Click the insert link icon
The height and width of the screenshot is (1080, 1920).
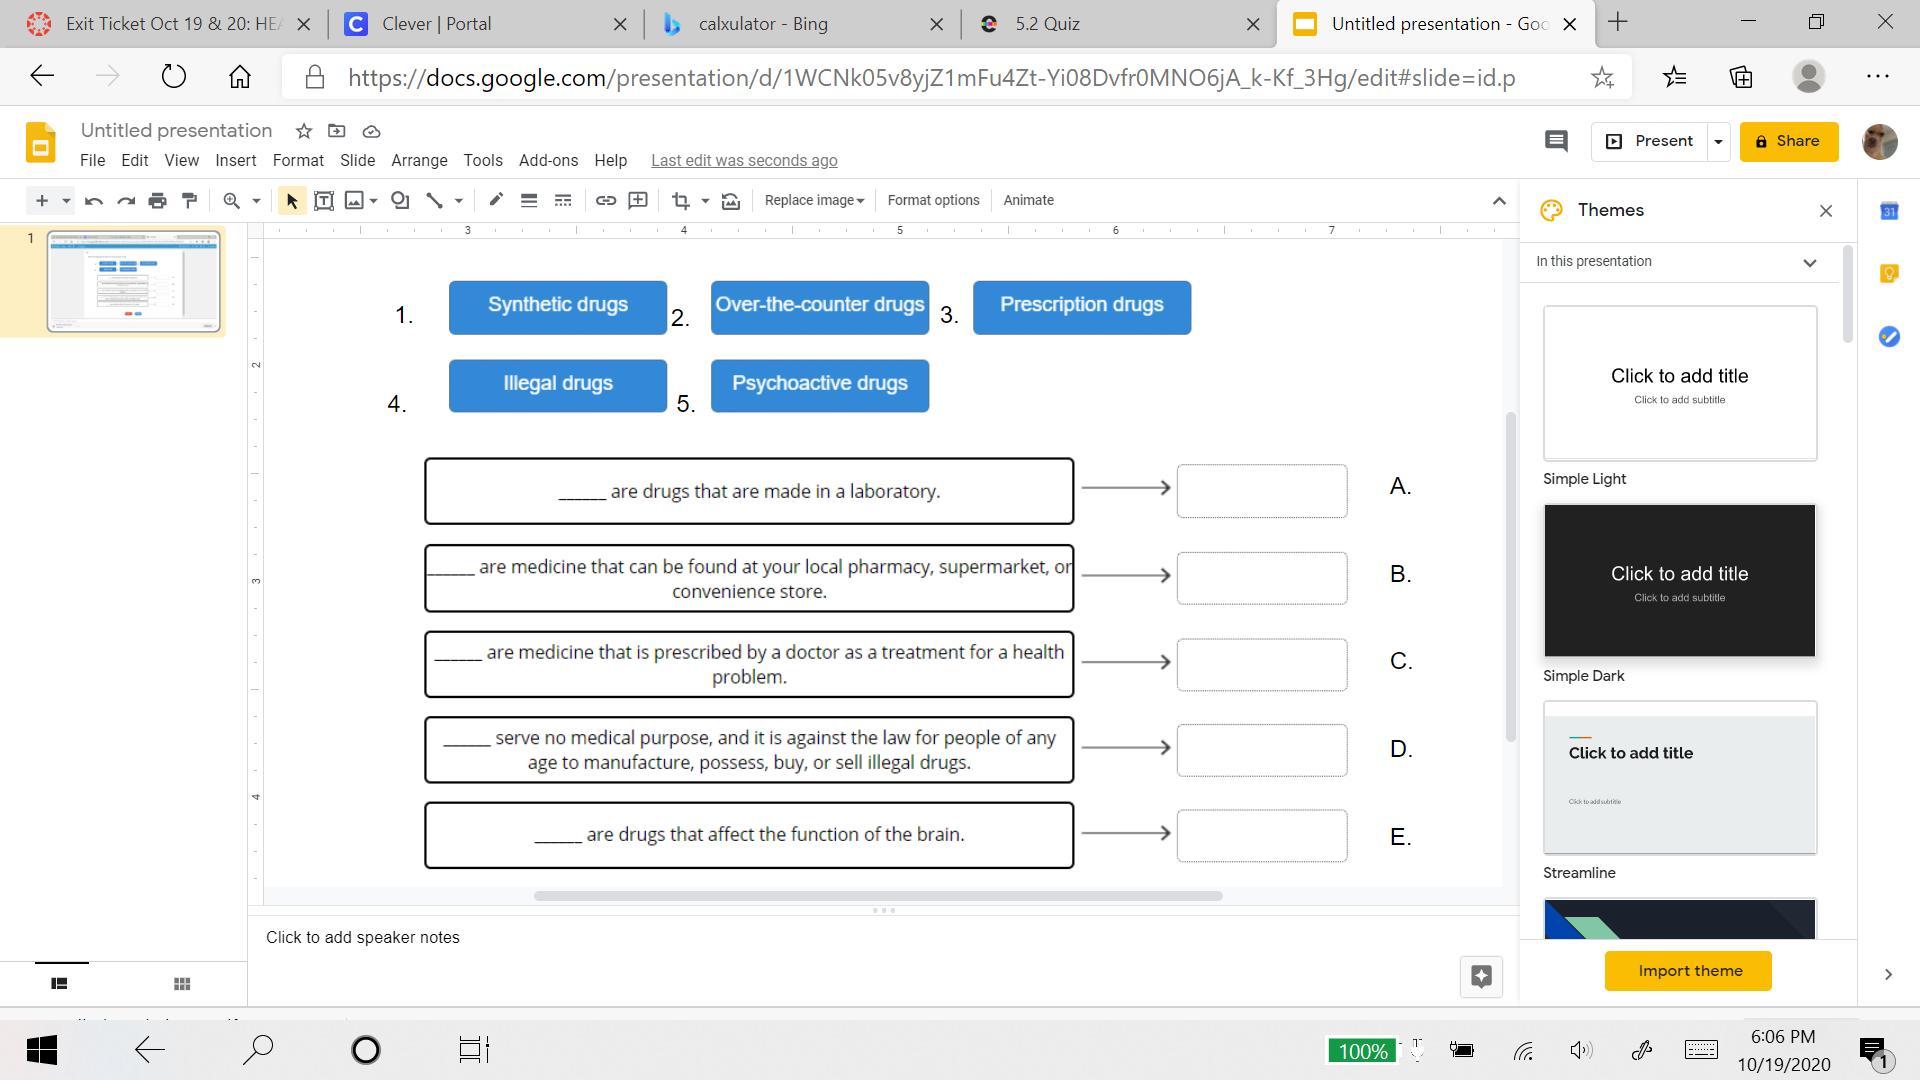pos(605,201)
